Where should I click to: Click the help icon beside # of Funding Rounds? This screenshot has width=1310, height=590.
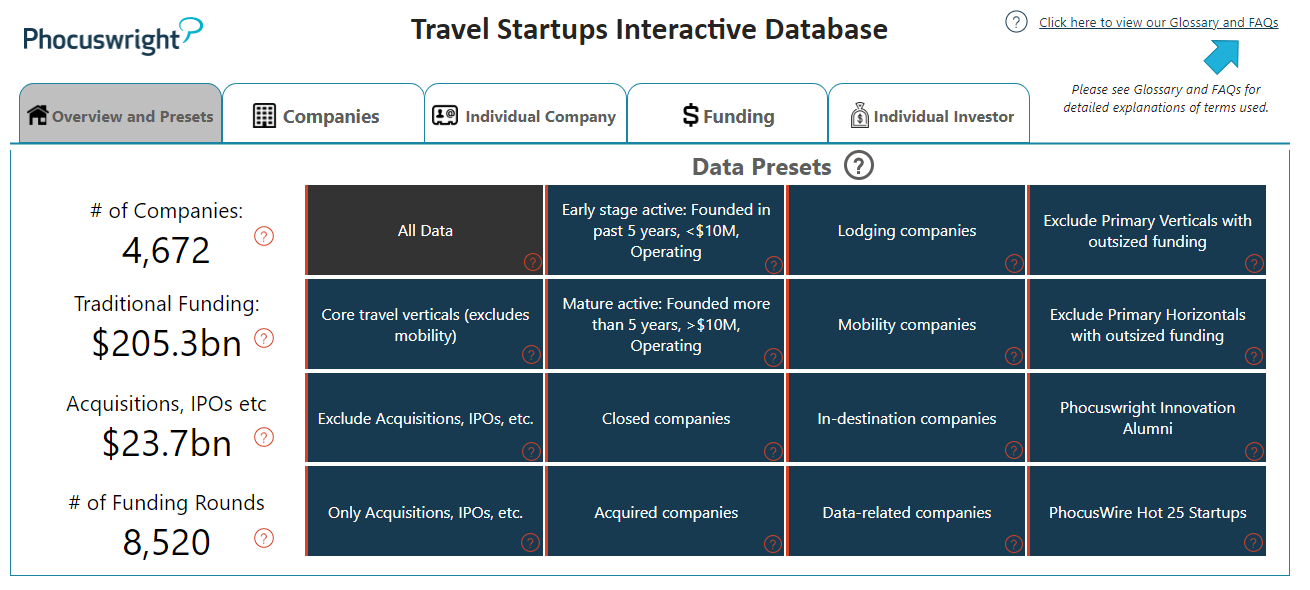[264, 537]
